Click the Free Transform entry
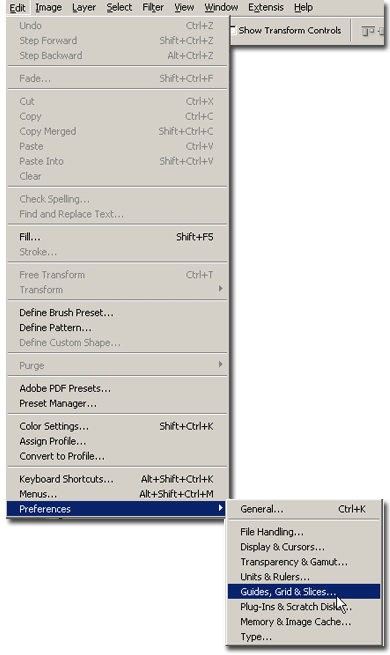Screen dimensions: 390x655 point(117,274)
